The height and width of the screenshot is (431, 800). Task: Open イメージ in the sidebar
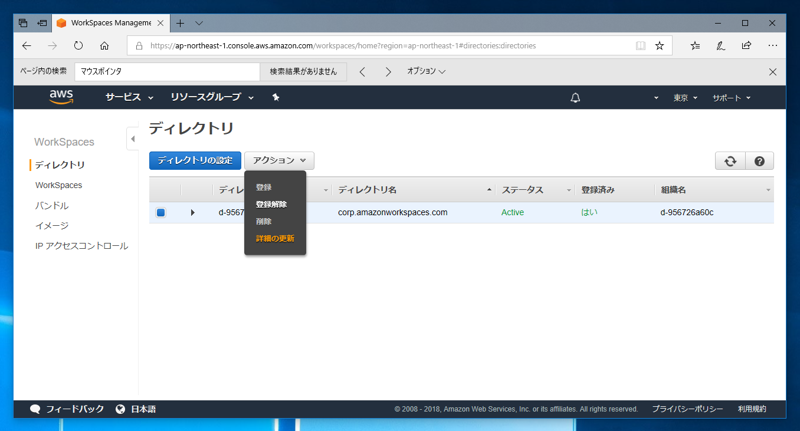(52, 225)
